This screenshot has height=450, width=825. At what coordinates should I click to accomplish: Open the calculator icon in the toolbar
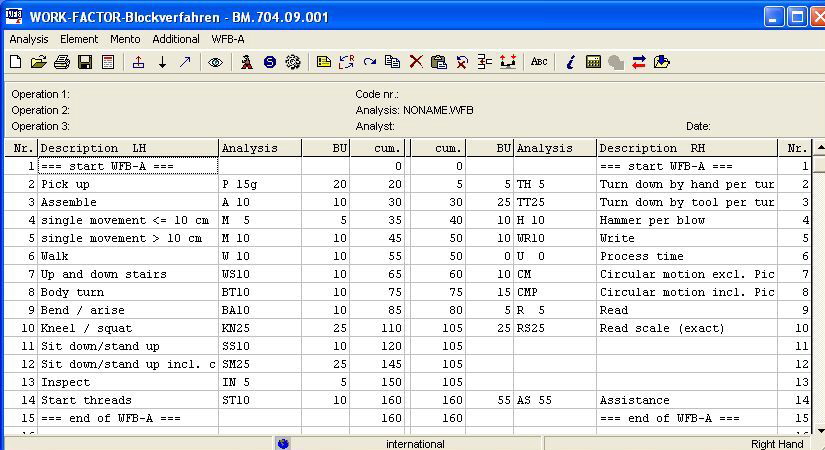(594, 62)
